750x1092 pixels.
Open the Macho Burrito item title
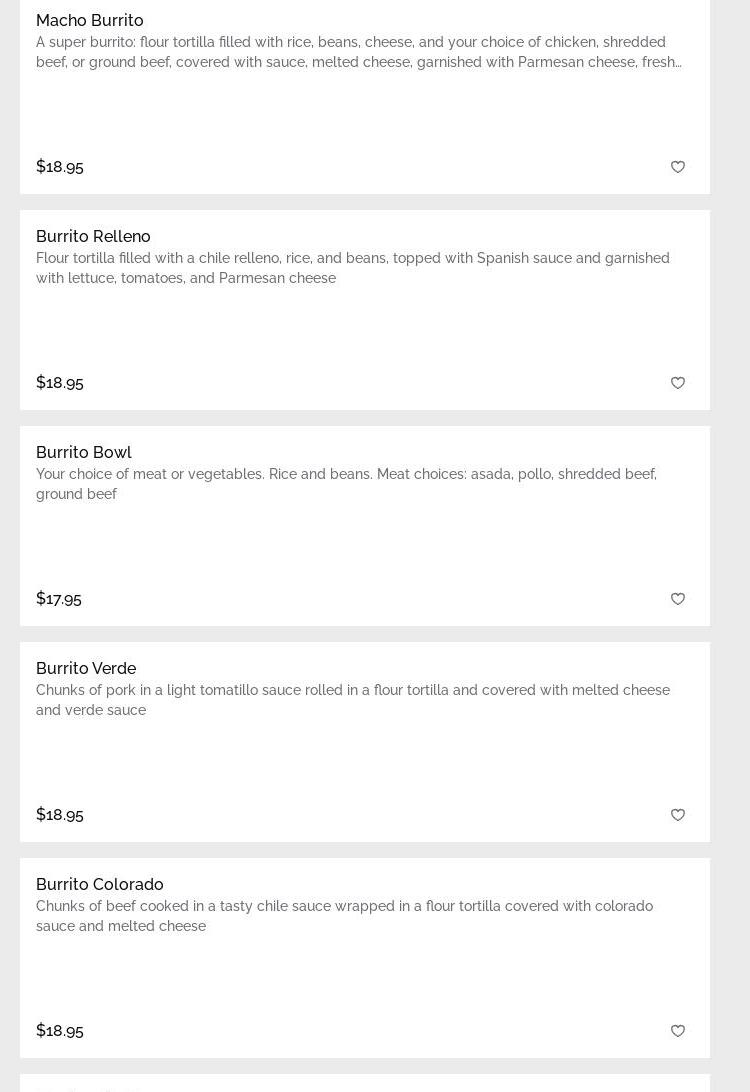[90, 20]
